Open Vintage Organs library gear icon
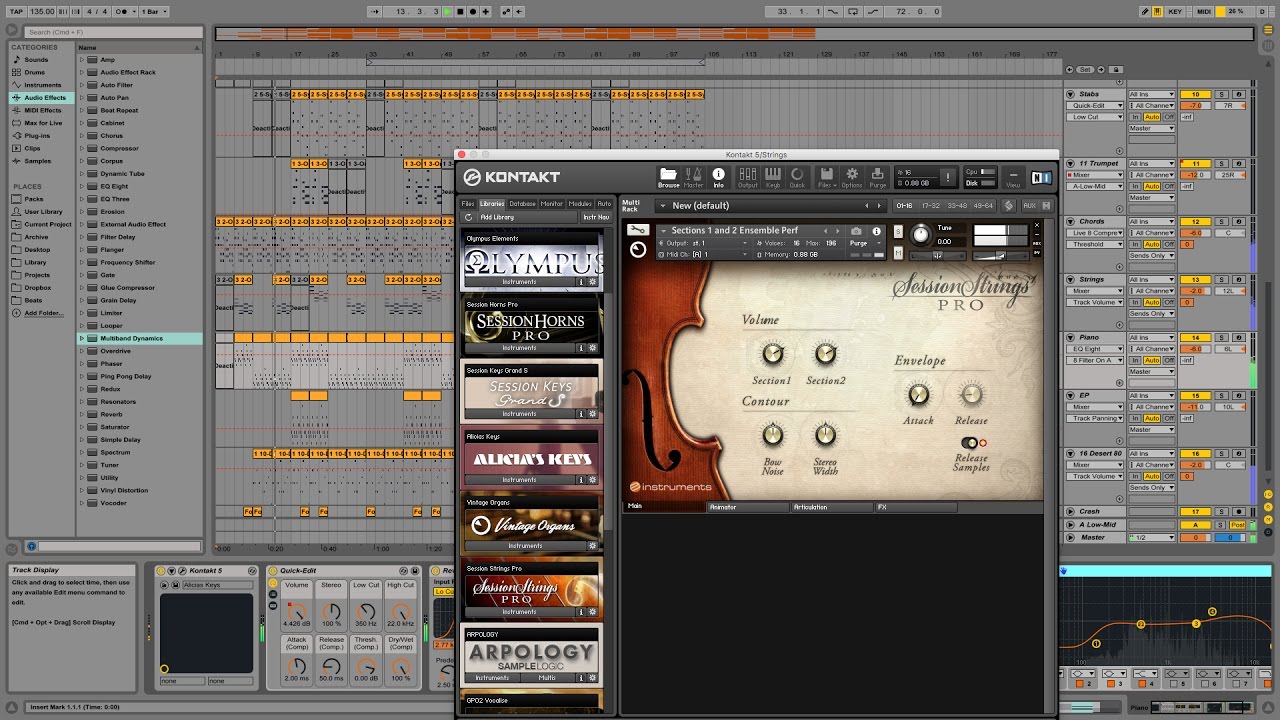Screen dimensions: 1280x720 click(x=593, y=546)
